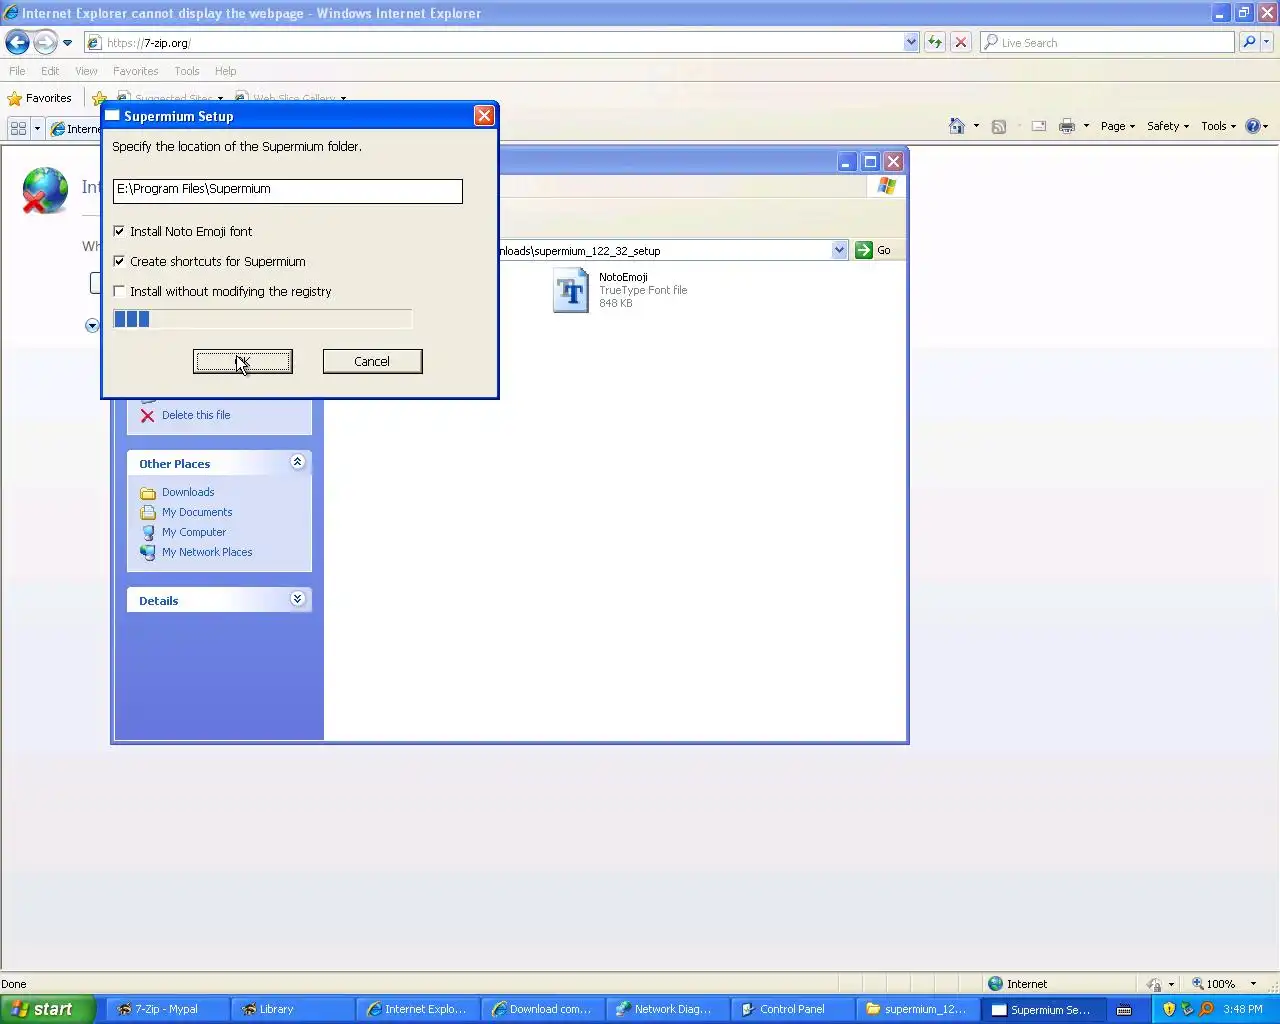Open the zoom level 100% dropdown
This screenshot has width=1280, height=1024.
coord(1253,984)
